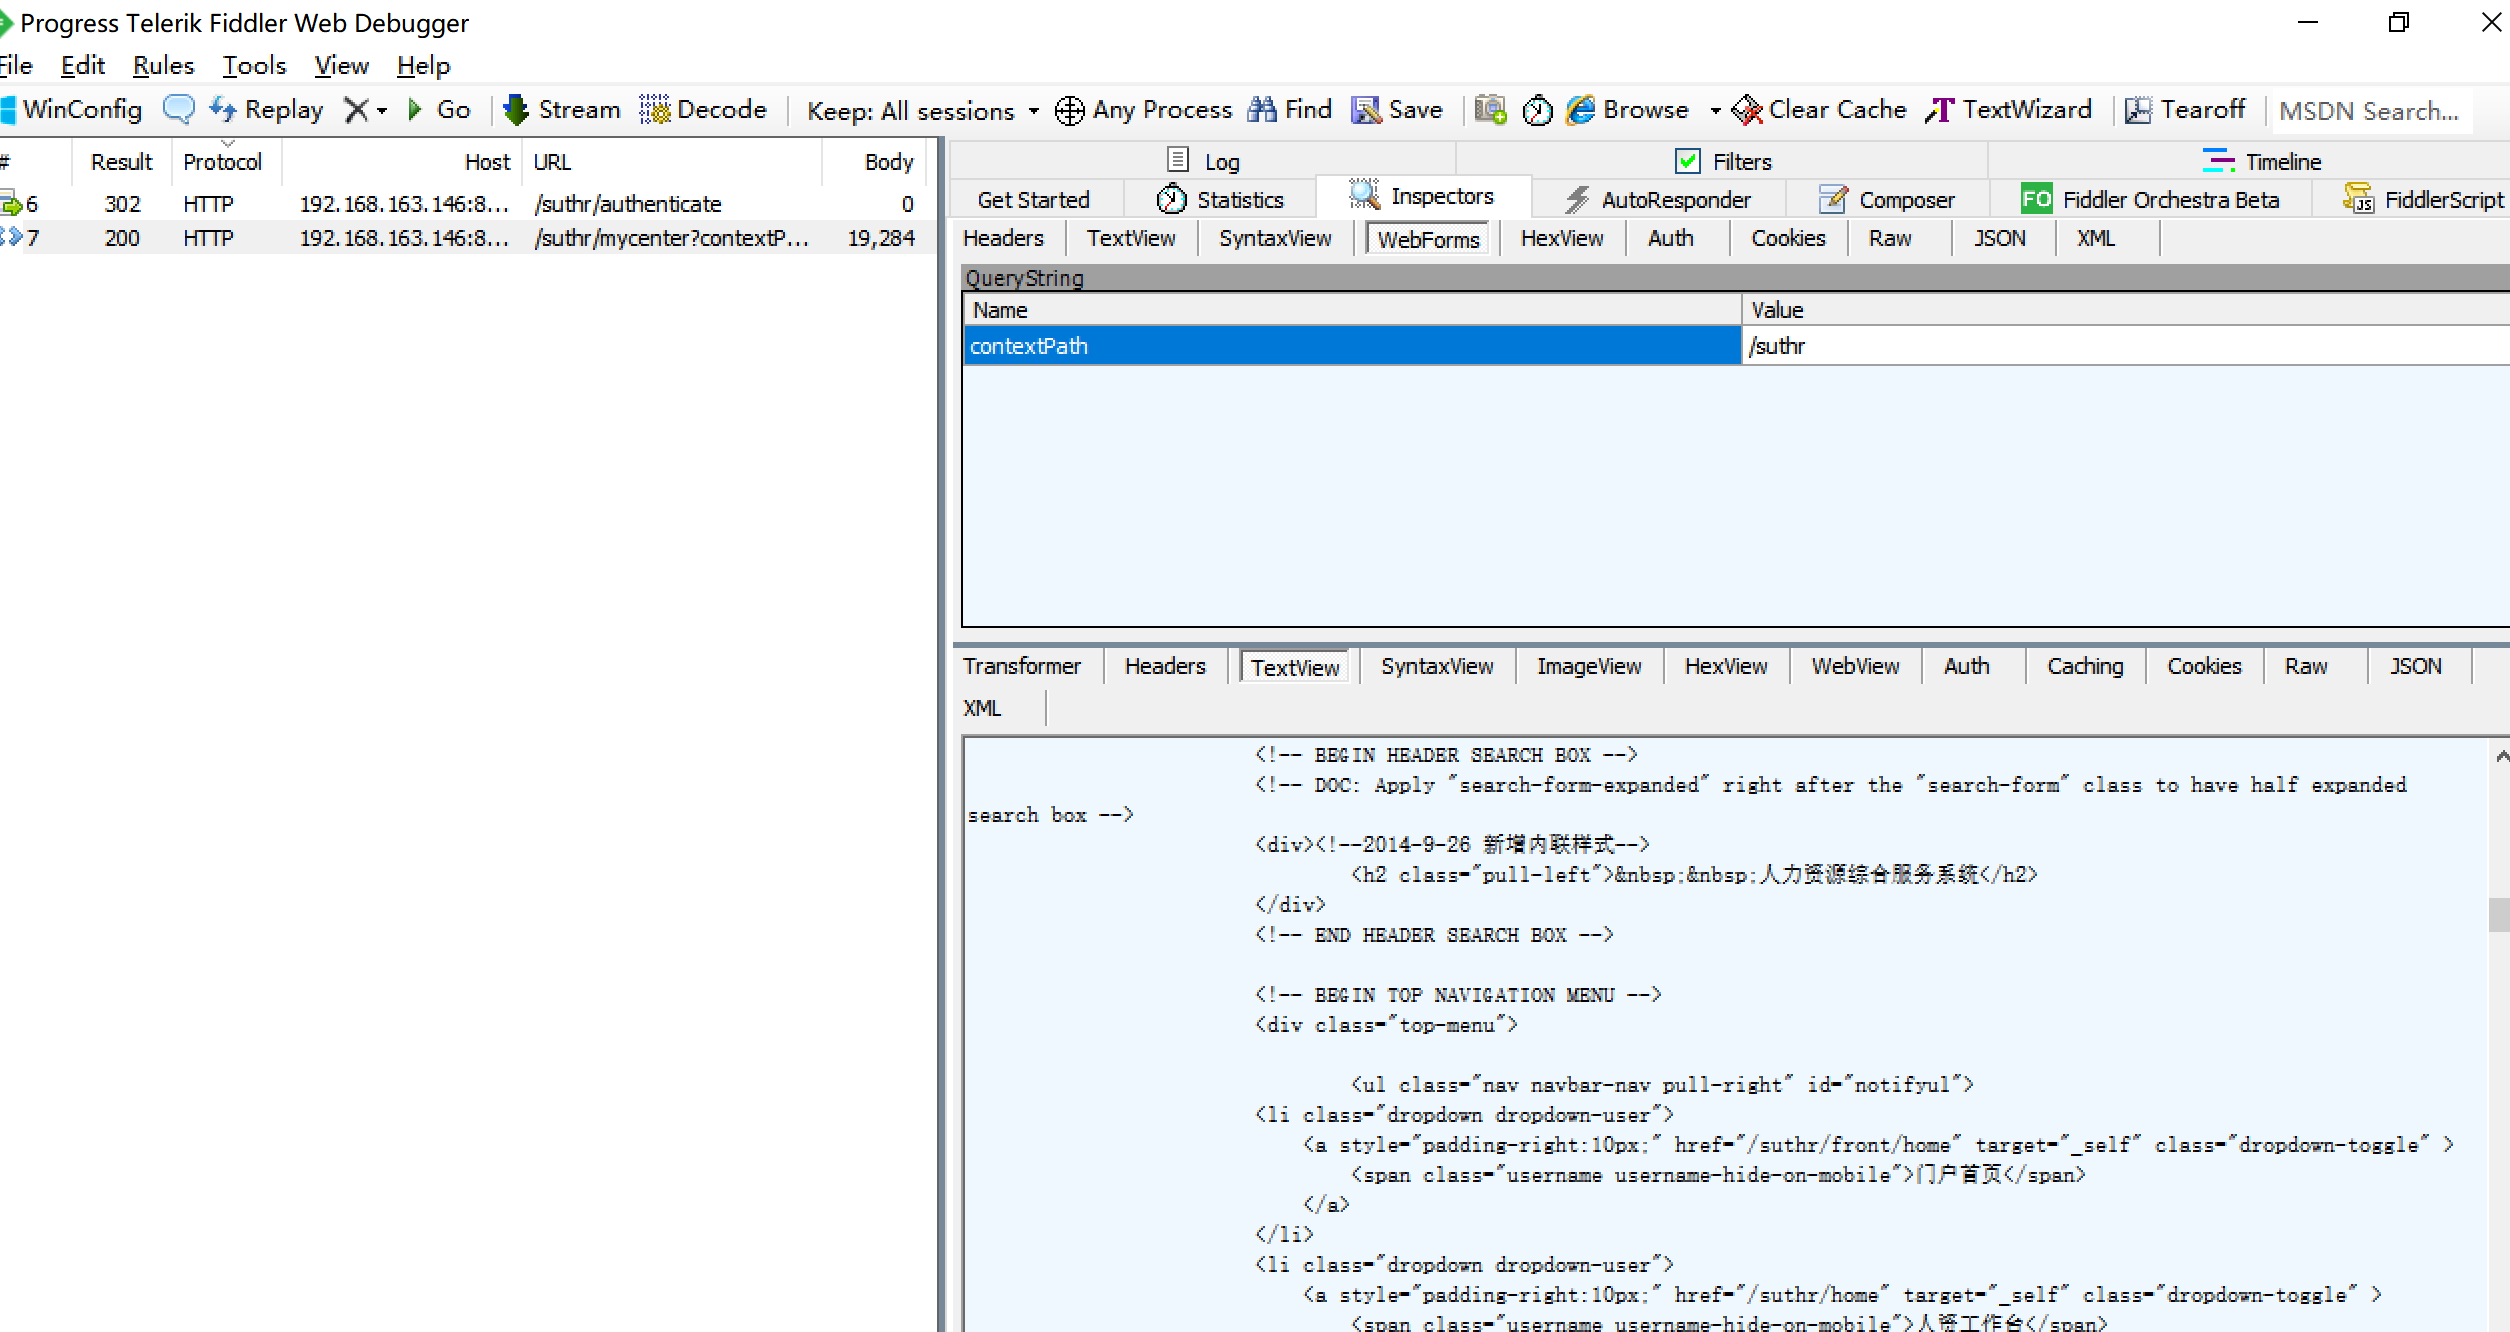Open Keep: All sessions dropdown

point(923,111)
